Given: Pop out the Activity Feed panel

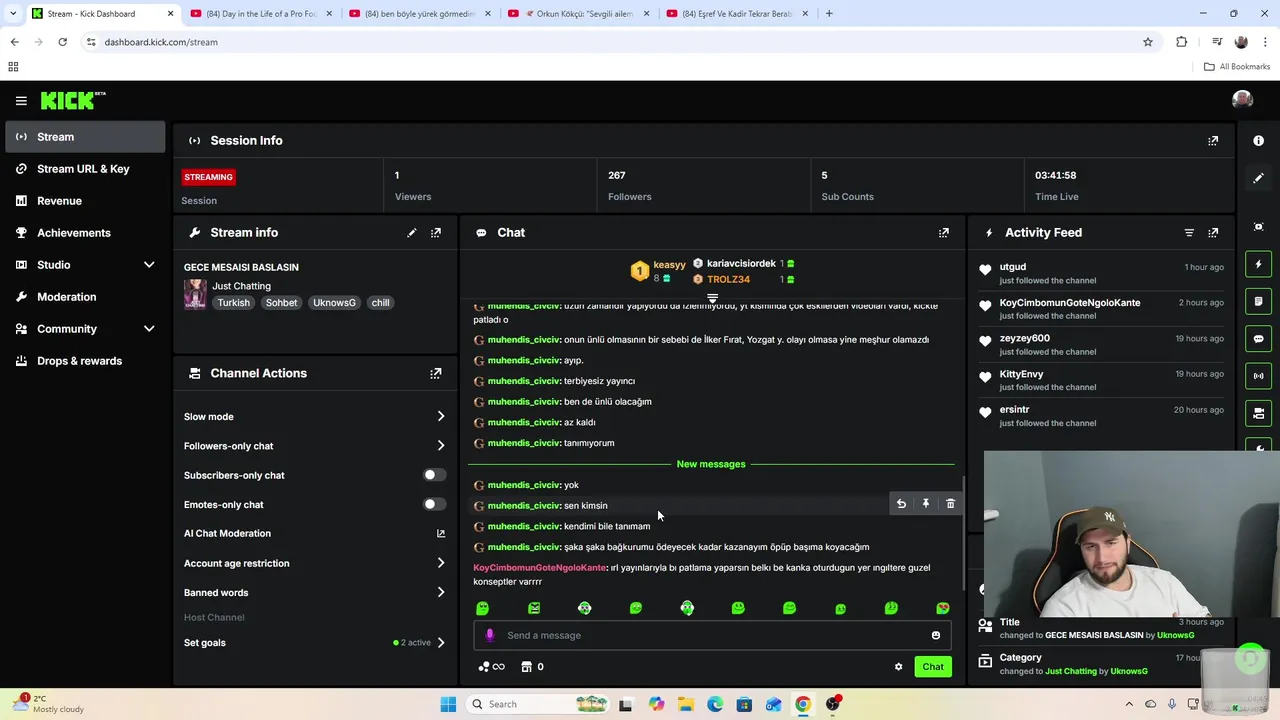Looking at the screenshot, I should pos(1213,233).
